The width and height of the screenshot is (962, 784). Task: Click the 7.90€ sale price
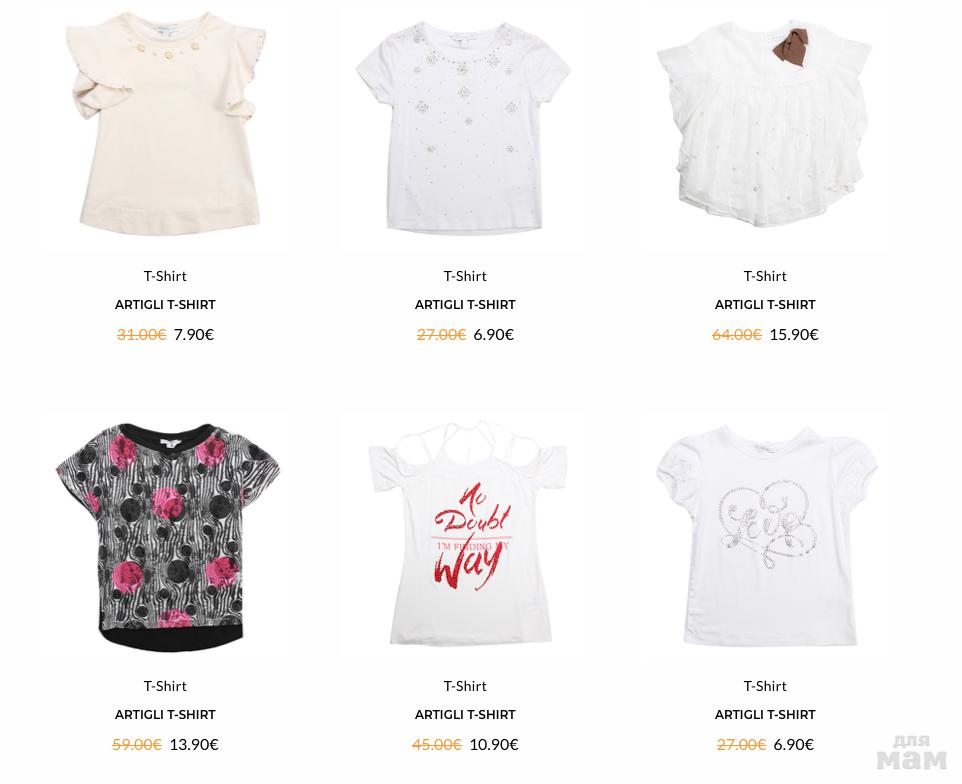point(194,334)
